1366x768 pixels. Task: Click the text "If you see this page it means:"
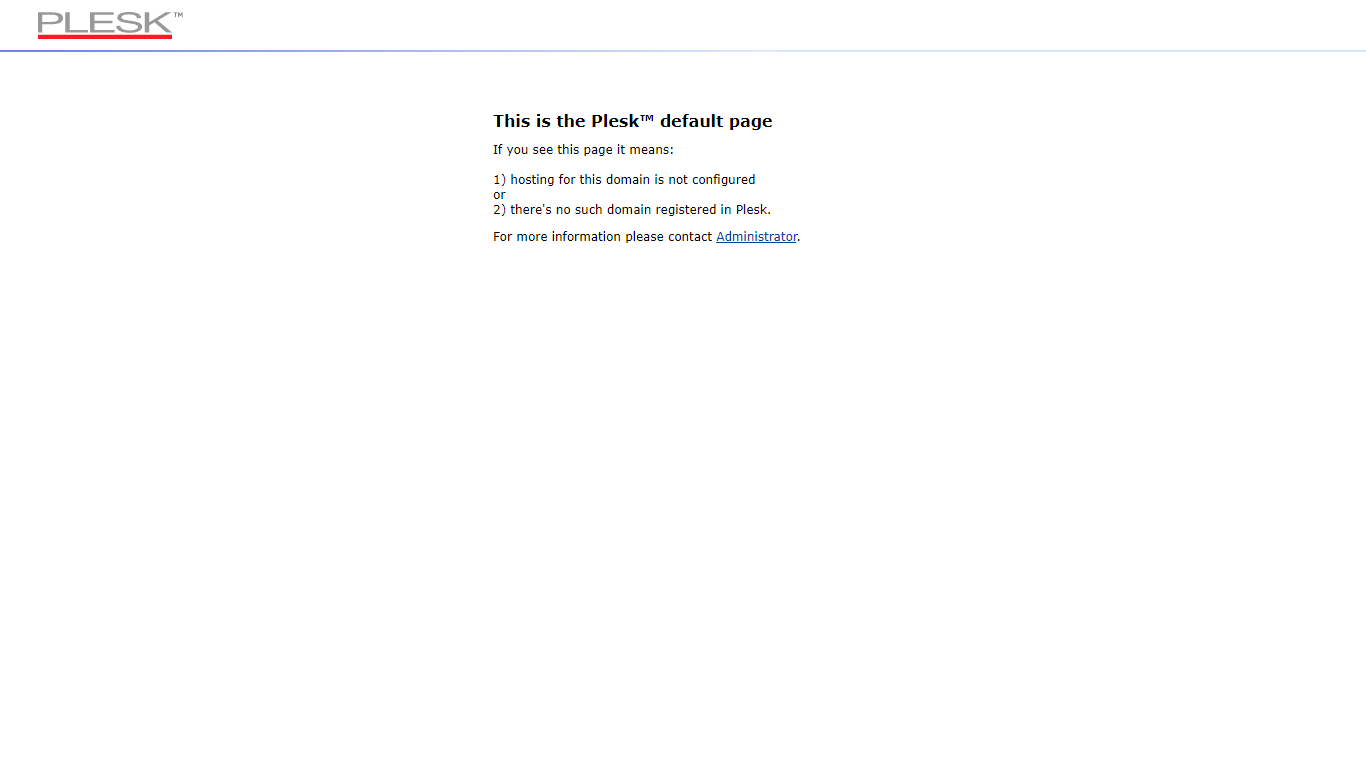(583, 150)
